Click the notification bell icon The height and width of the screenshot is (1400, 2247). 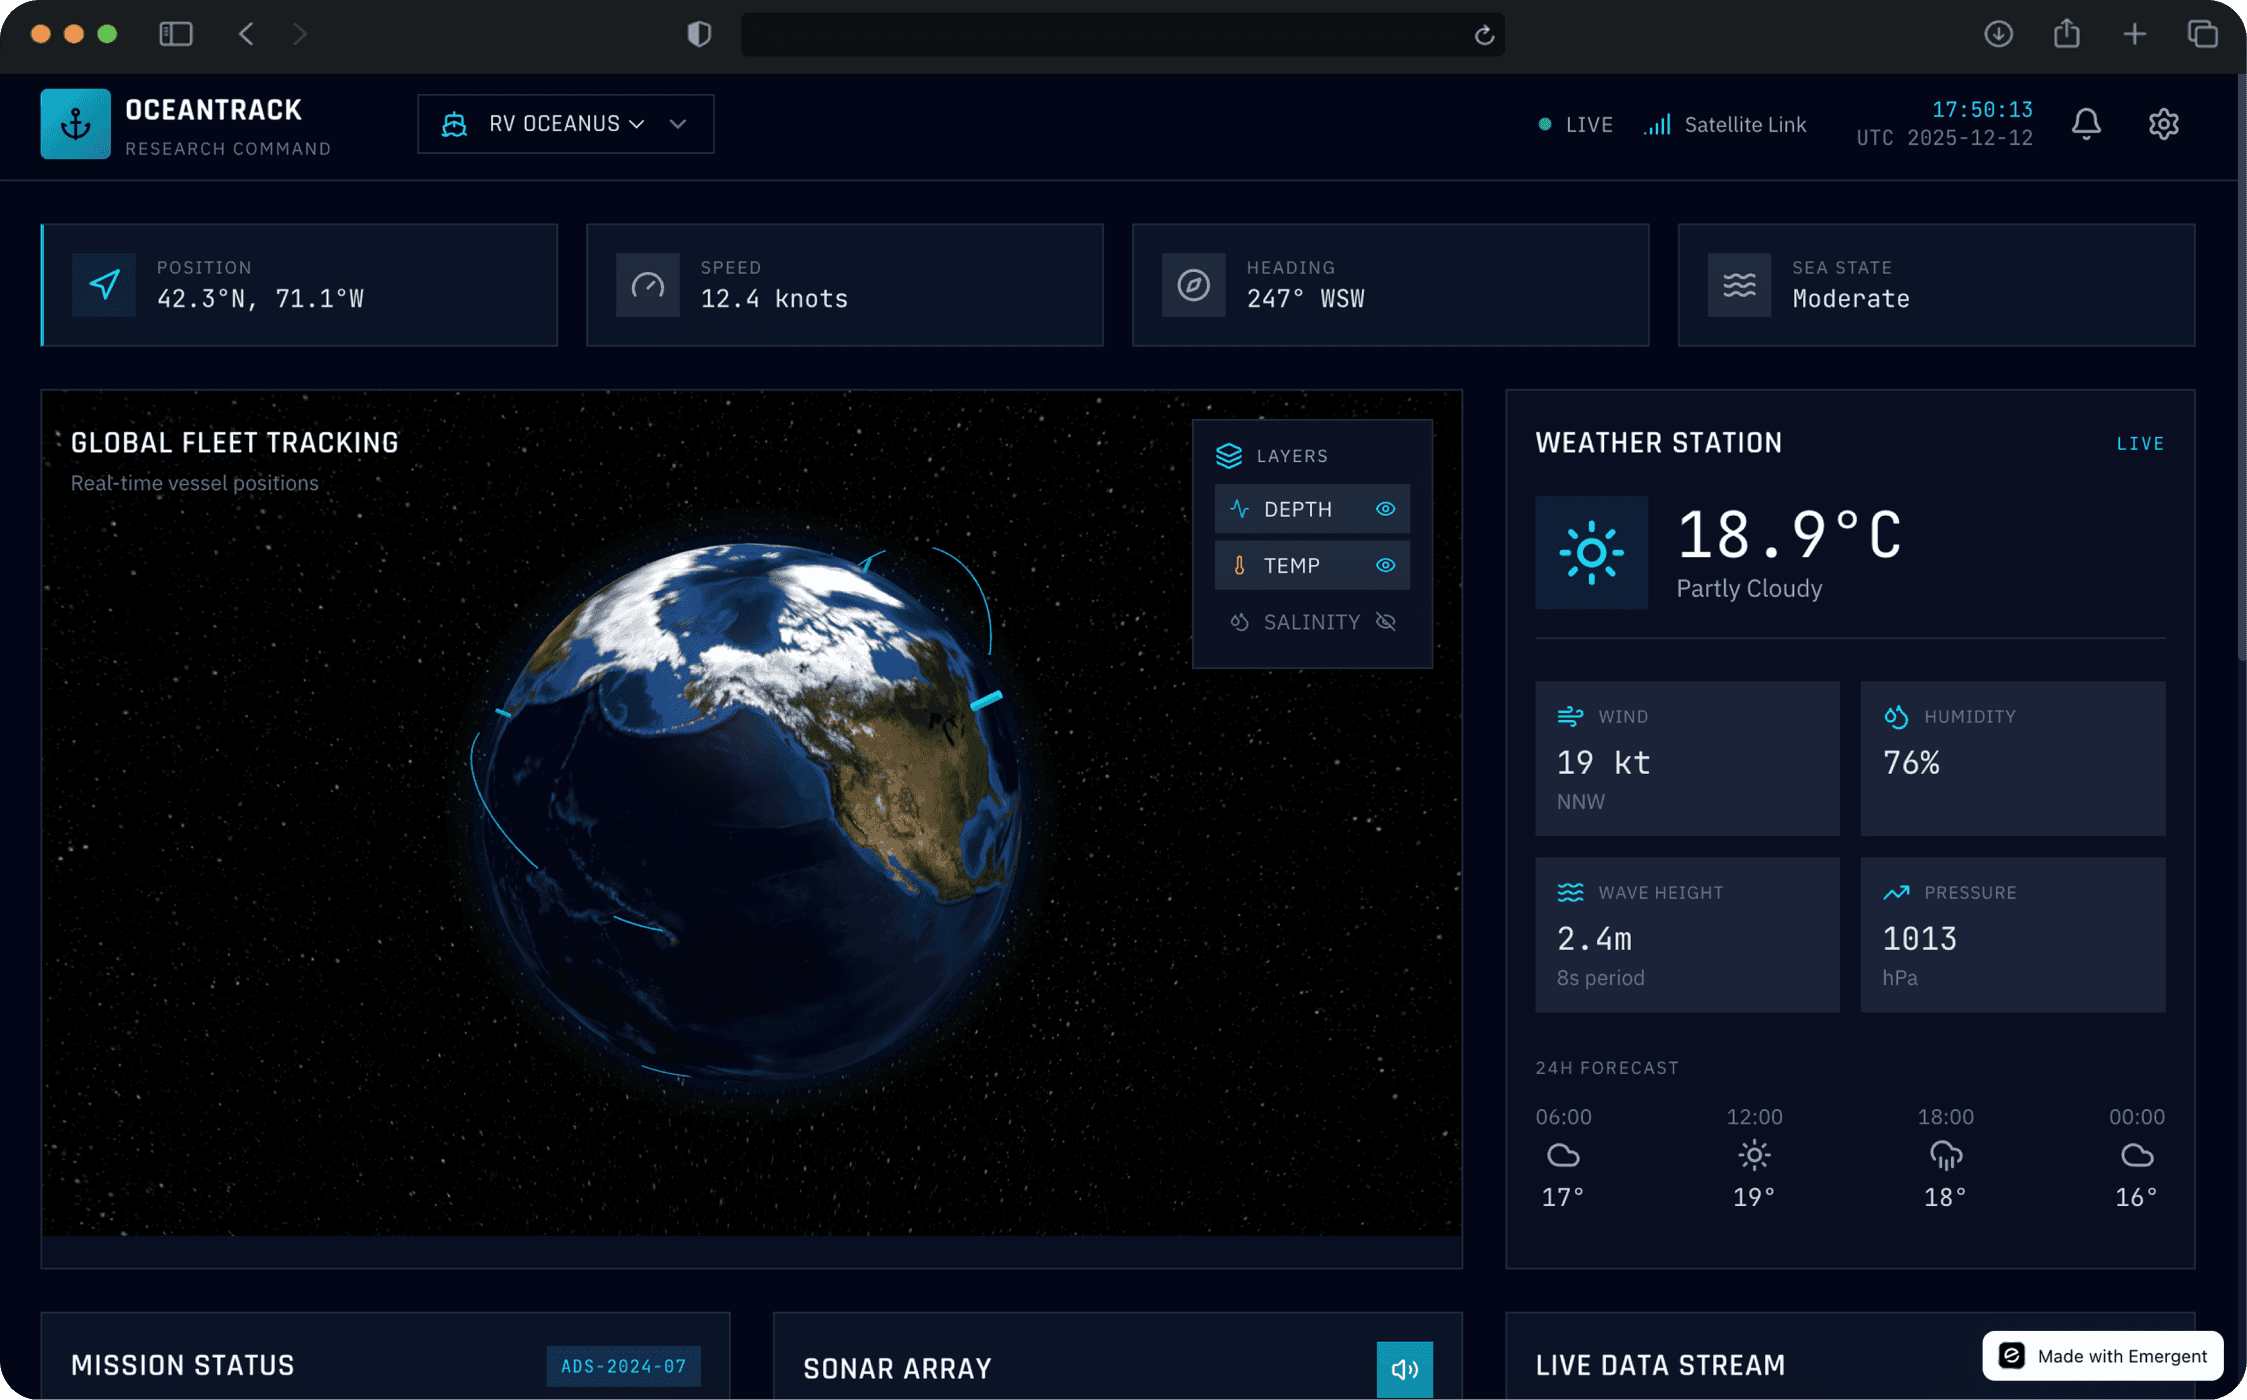2085,124
